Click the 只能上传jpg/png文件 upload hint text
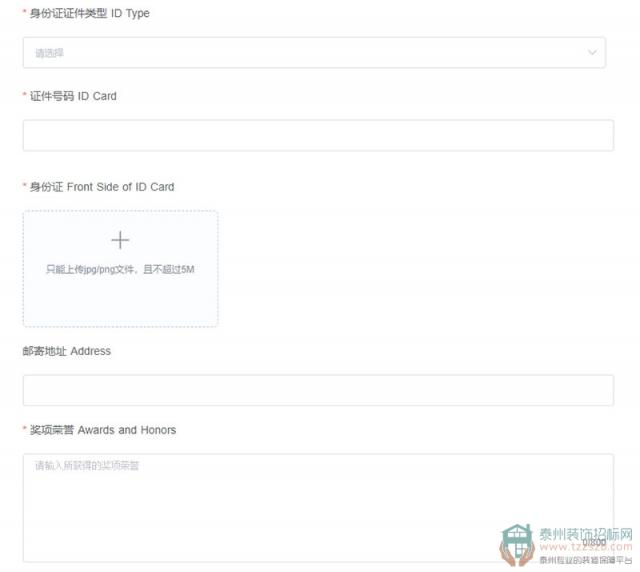The image size is (640, 572). click(120, 269)
